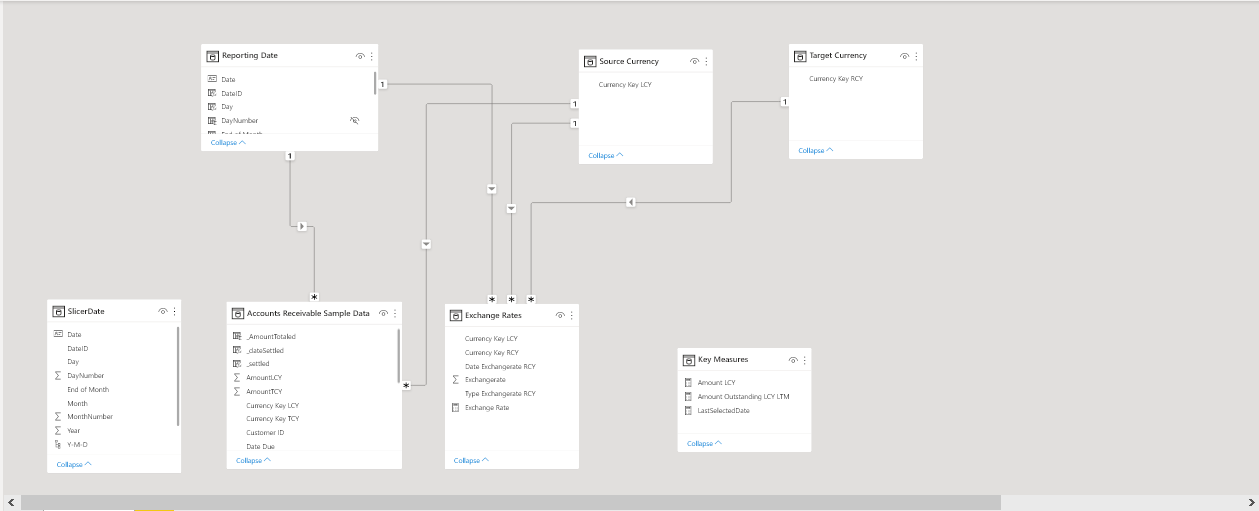Click the relationship arrow from Source Currency to Accounts Receivable
The height and width of the screenshot is (511, 1259).
pyautogui.click(x=427, y=244)
